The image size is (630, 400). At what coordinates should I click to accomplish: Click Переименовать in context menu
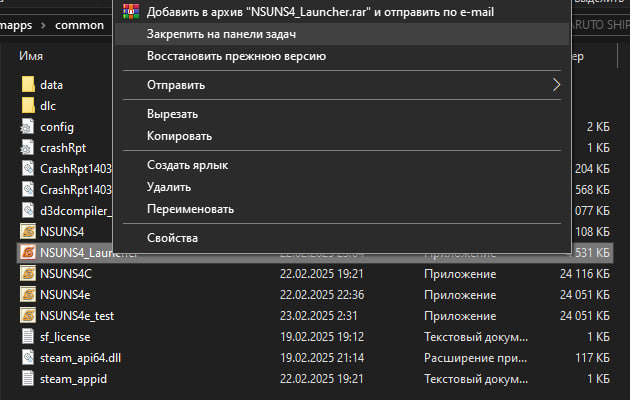pyautogui.click(x=190, y=209)
